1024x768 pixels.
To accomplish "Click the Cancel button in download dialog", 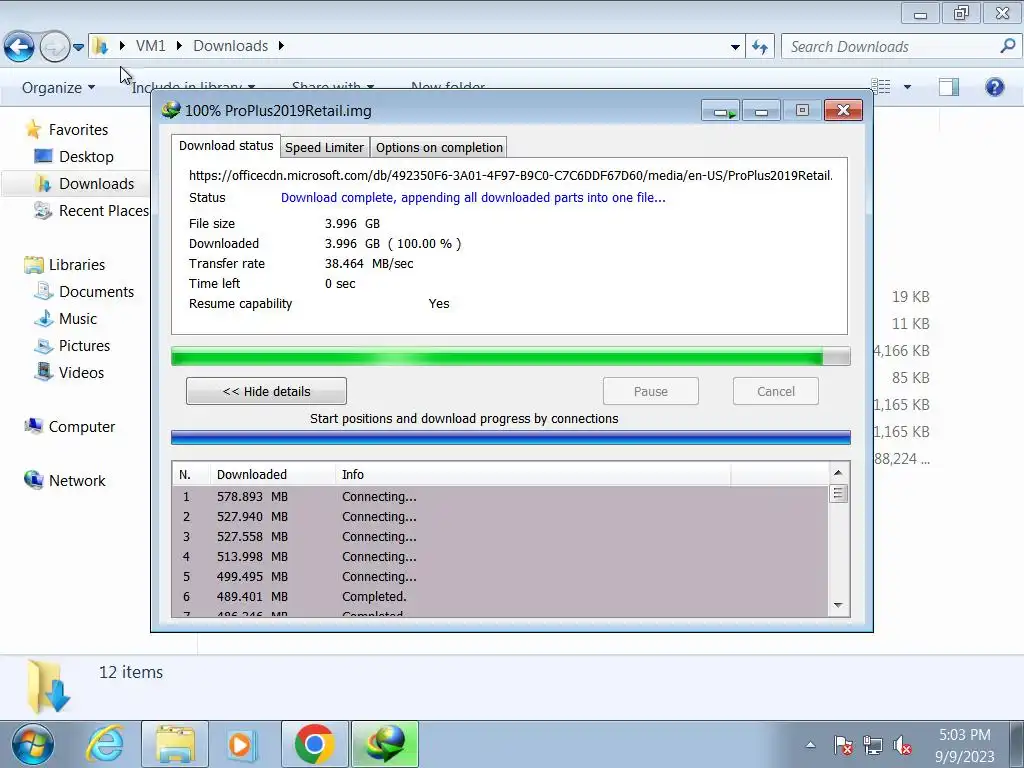I will 776,391.
